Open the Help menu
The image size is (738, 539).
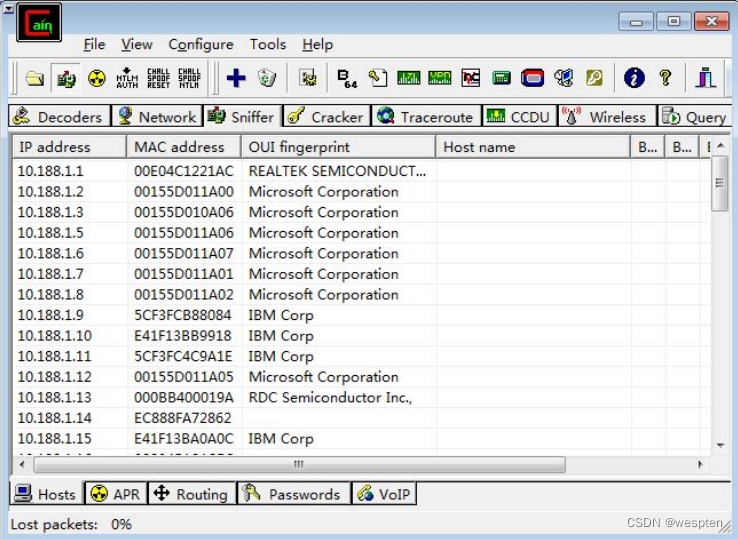click(x=317, y=44)
